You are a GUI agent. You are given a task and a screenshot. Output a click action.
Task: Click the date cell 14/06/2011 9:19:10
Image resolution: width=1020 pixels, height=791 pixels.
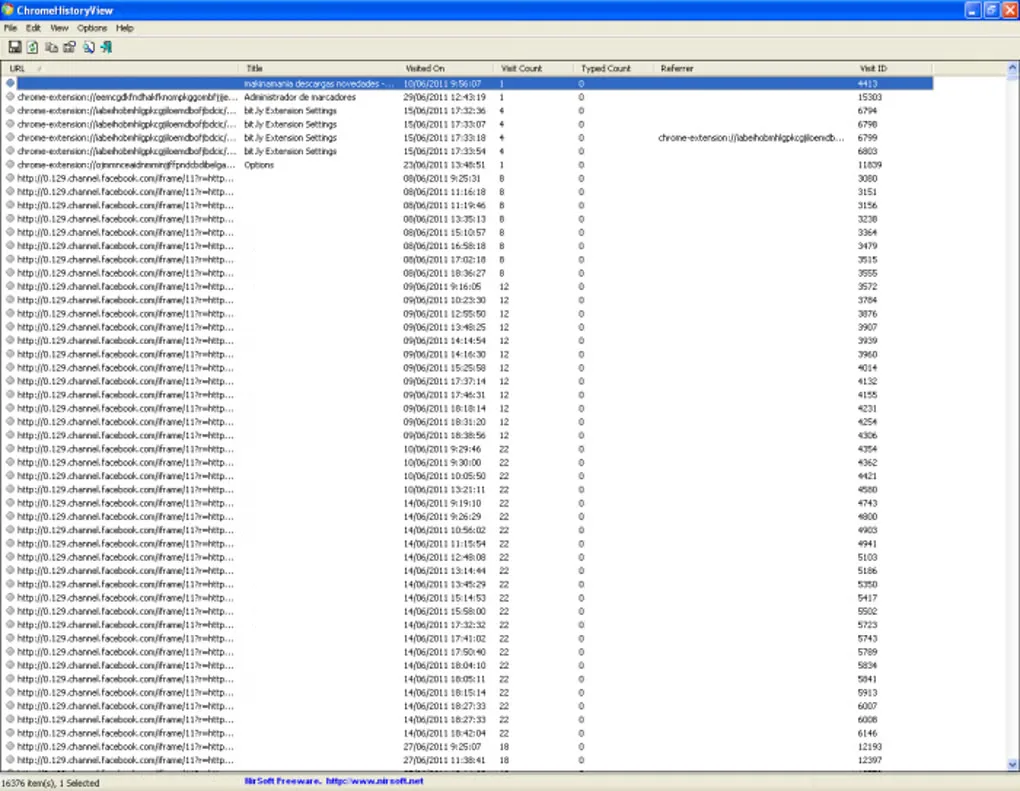[x=442, y=503]
